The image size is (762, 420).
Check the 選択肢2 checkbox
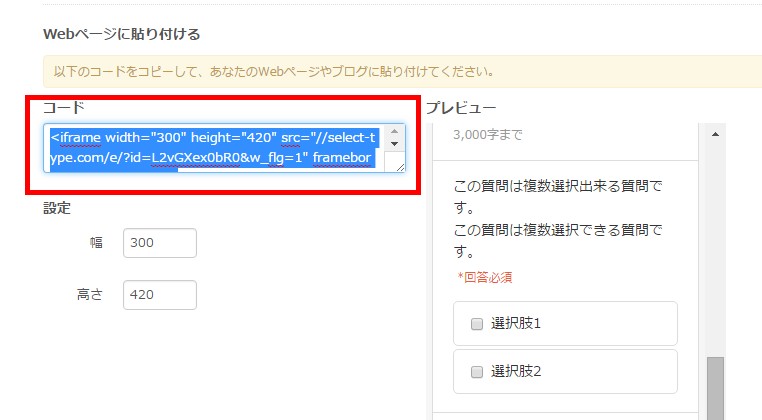click(477, 372)
